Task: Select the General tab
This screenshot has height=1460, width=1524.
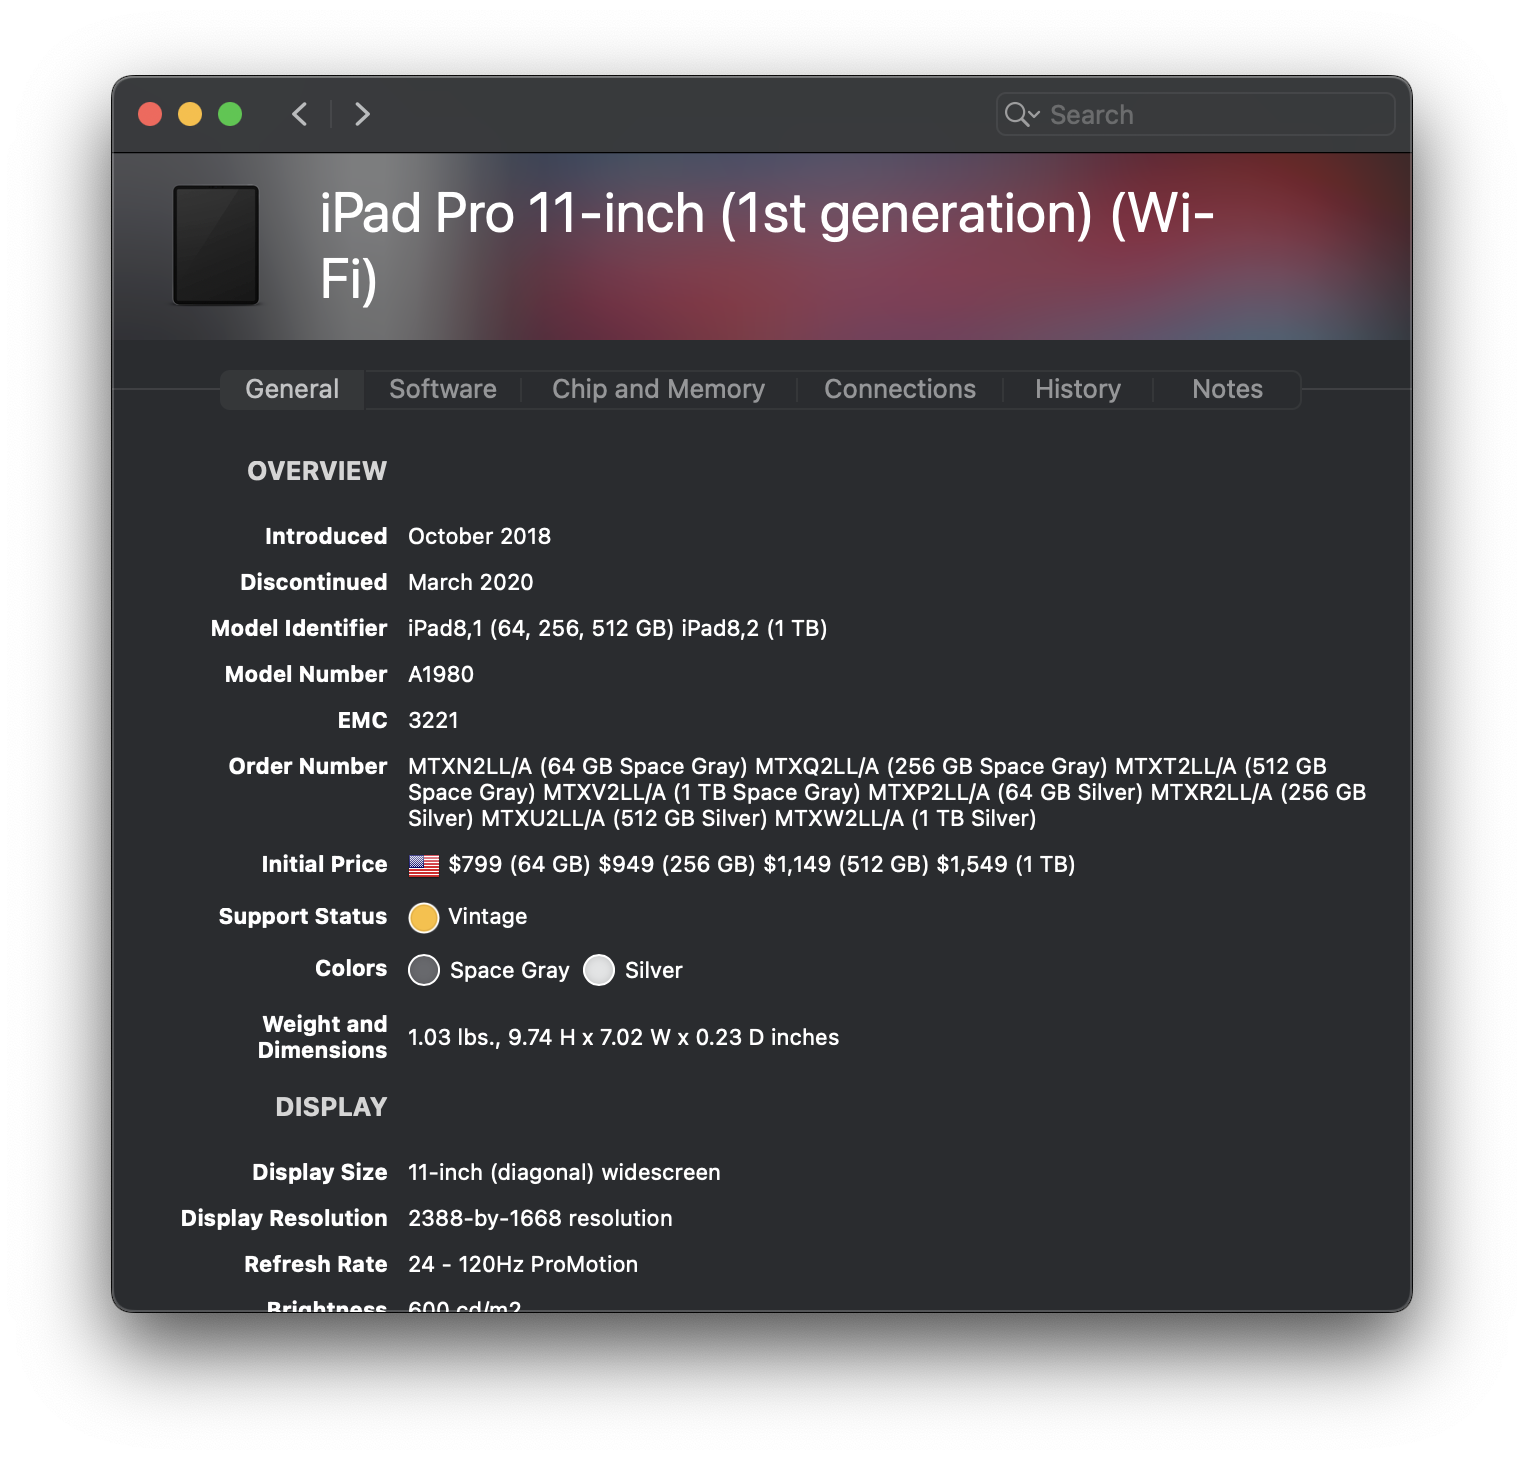Action: pos(292,389)
